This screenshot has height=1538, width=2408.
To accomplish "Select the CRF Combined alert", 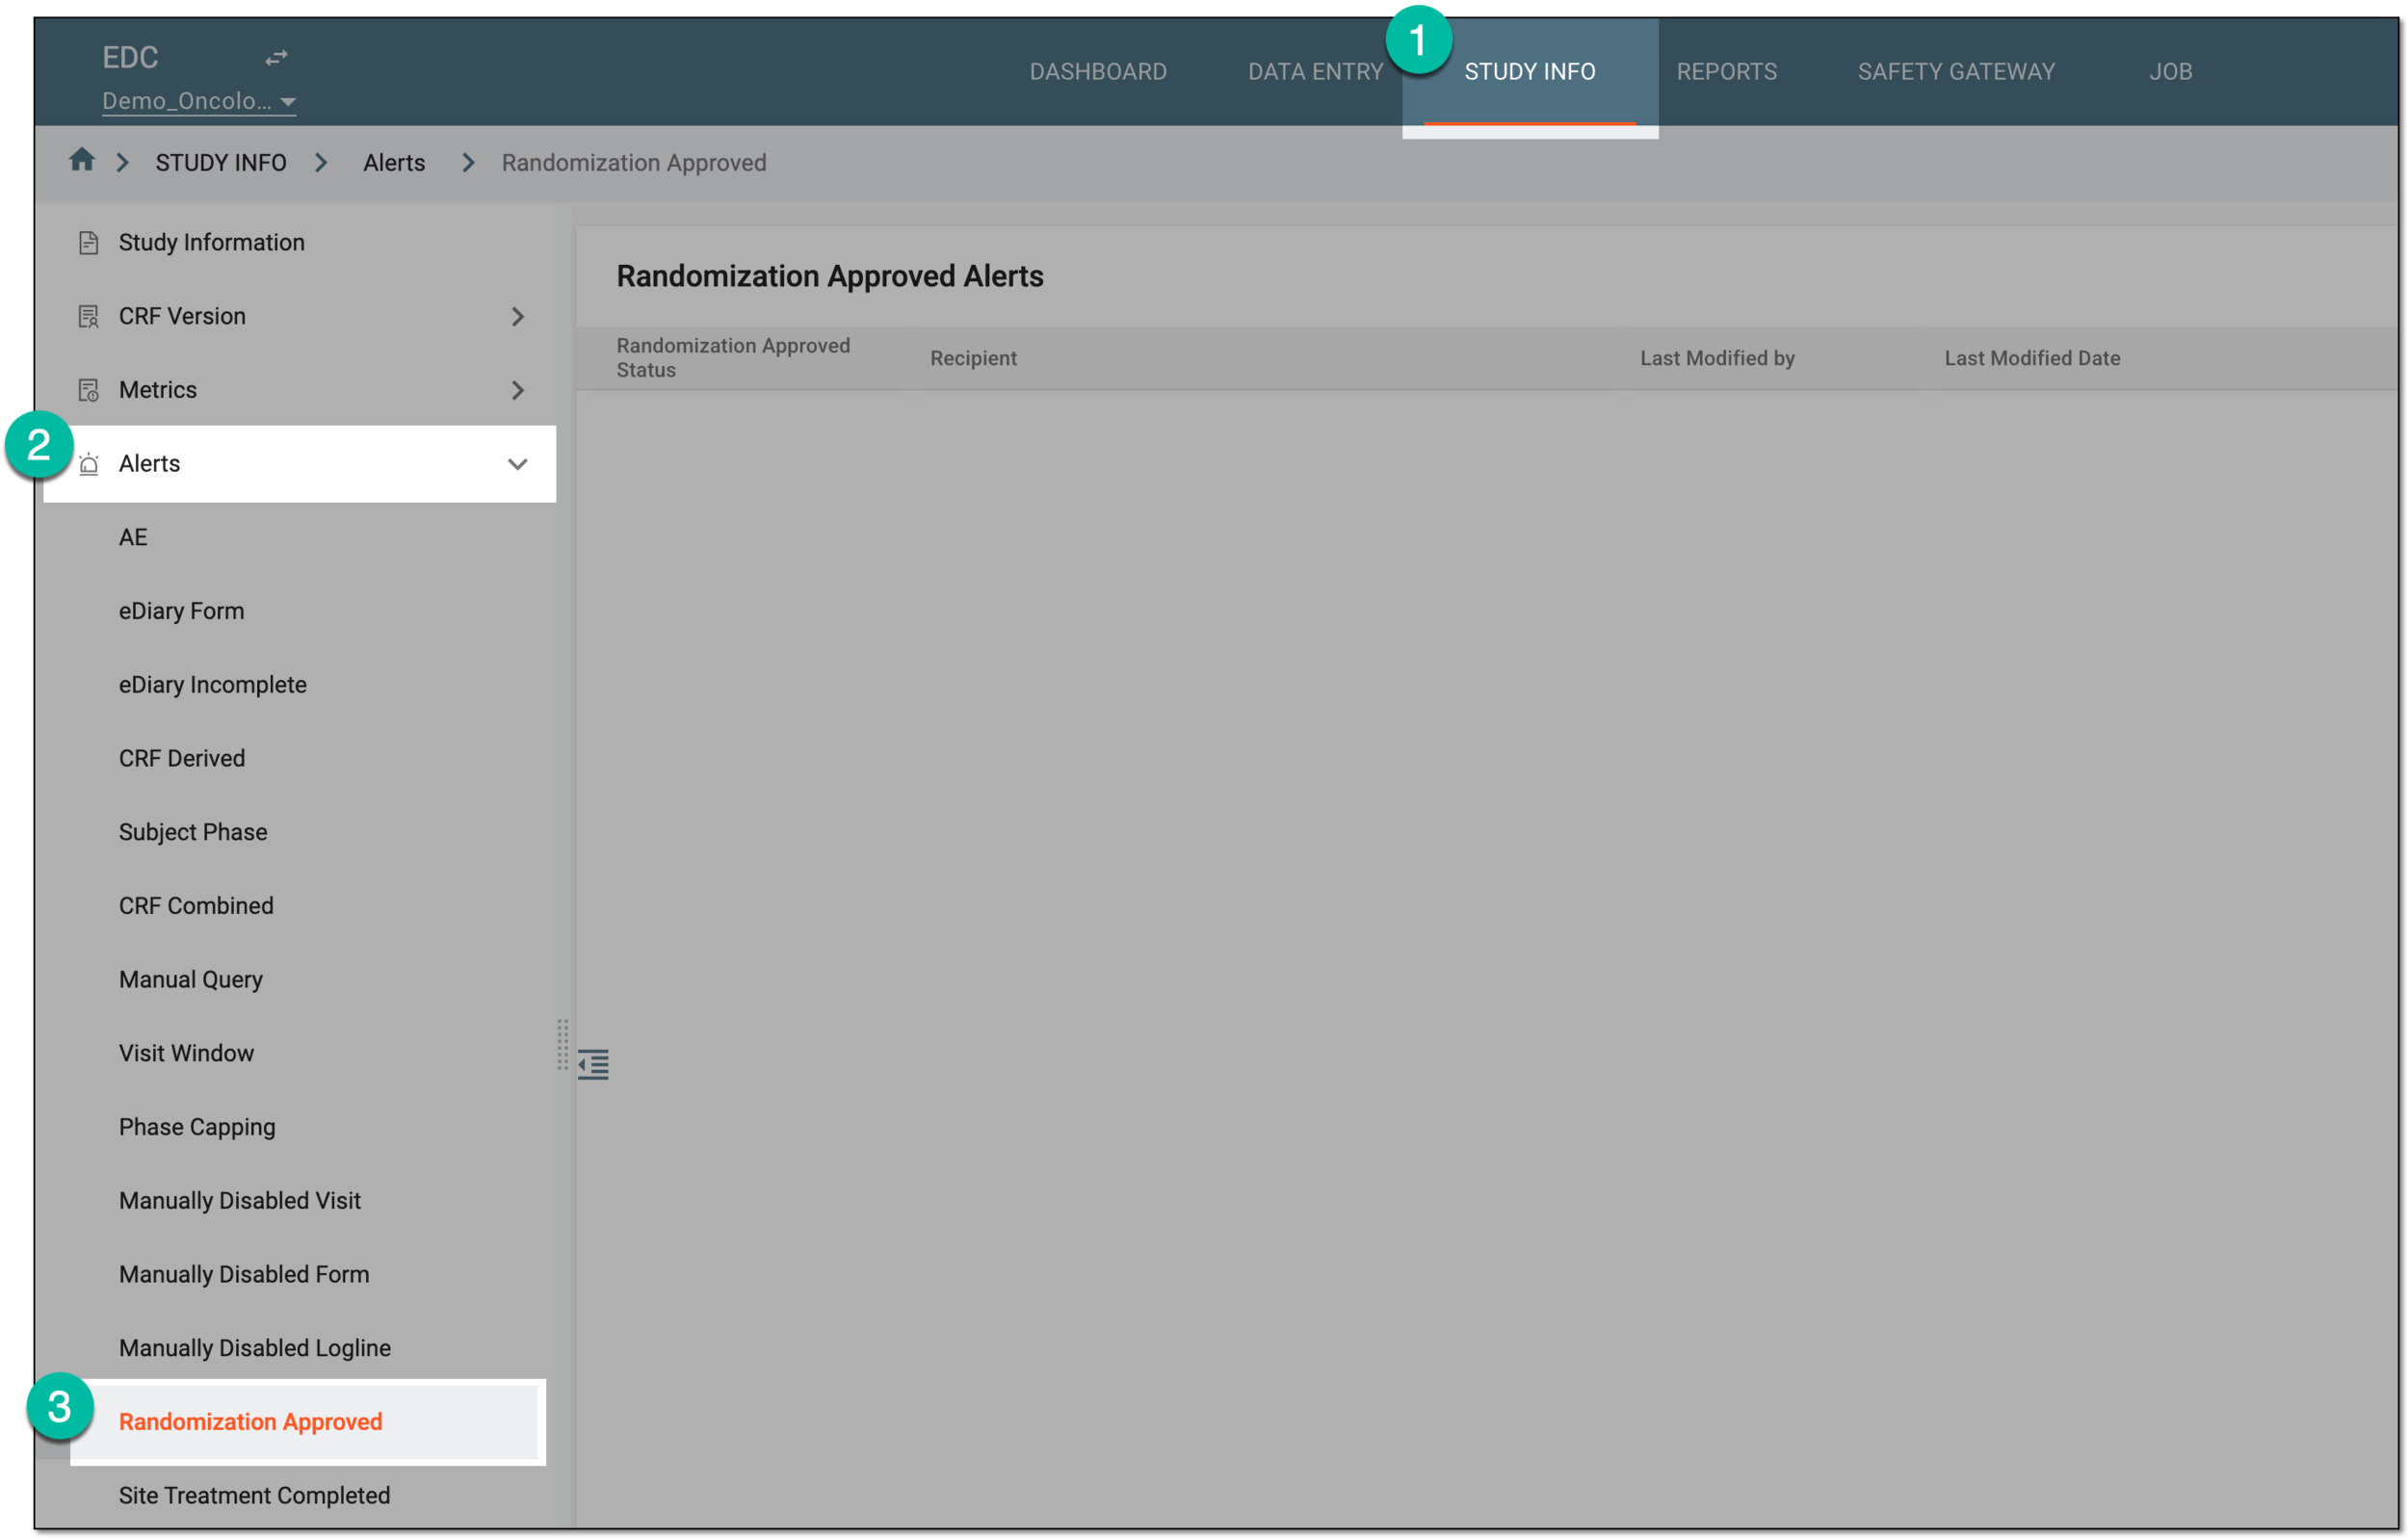I will pyautogui.click(x=196, y=906).
